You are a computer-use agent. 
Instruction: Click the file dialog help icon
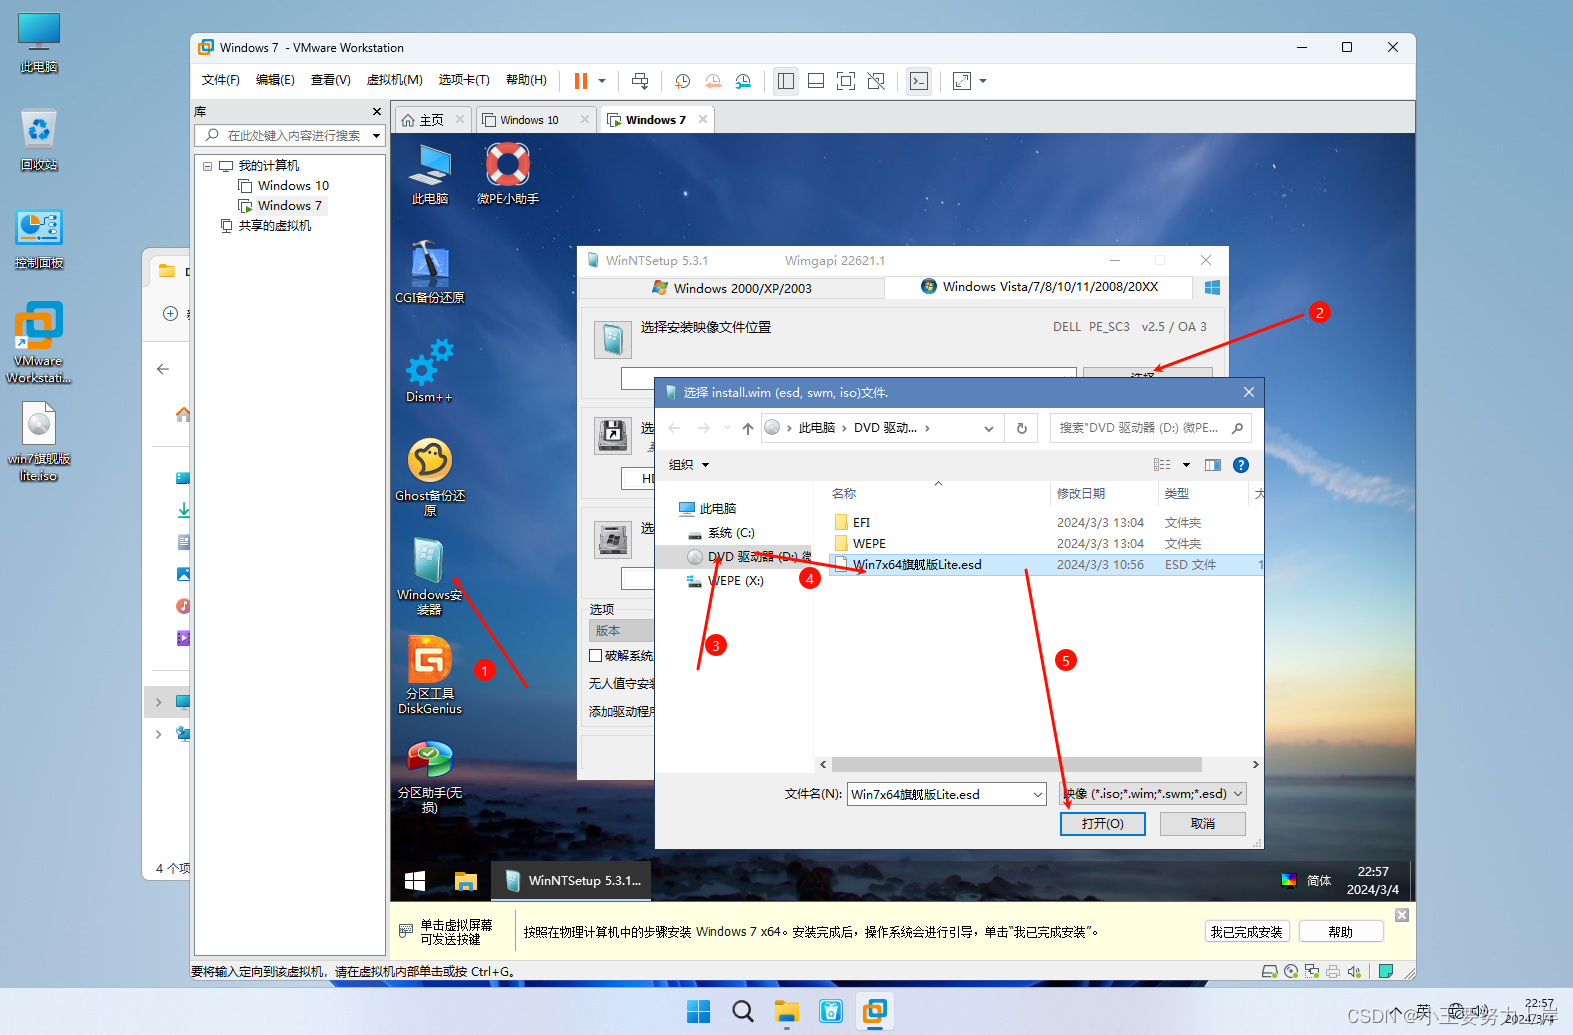(x=1241, y=465)
